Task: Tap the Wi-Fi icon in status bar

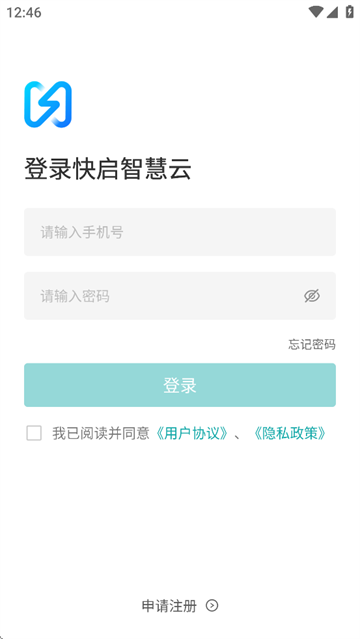Action: pos(316,12)
